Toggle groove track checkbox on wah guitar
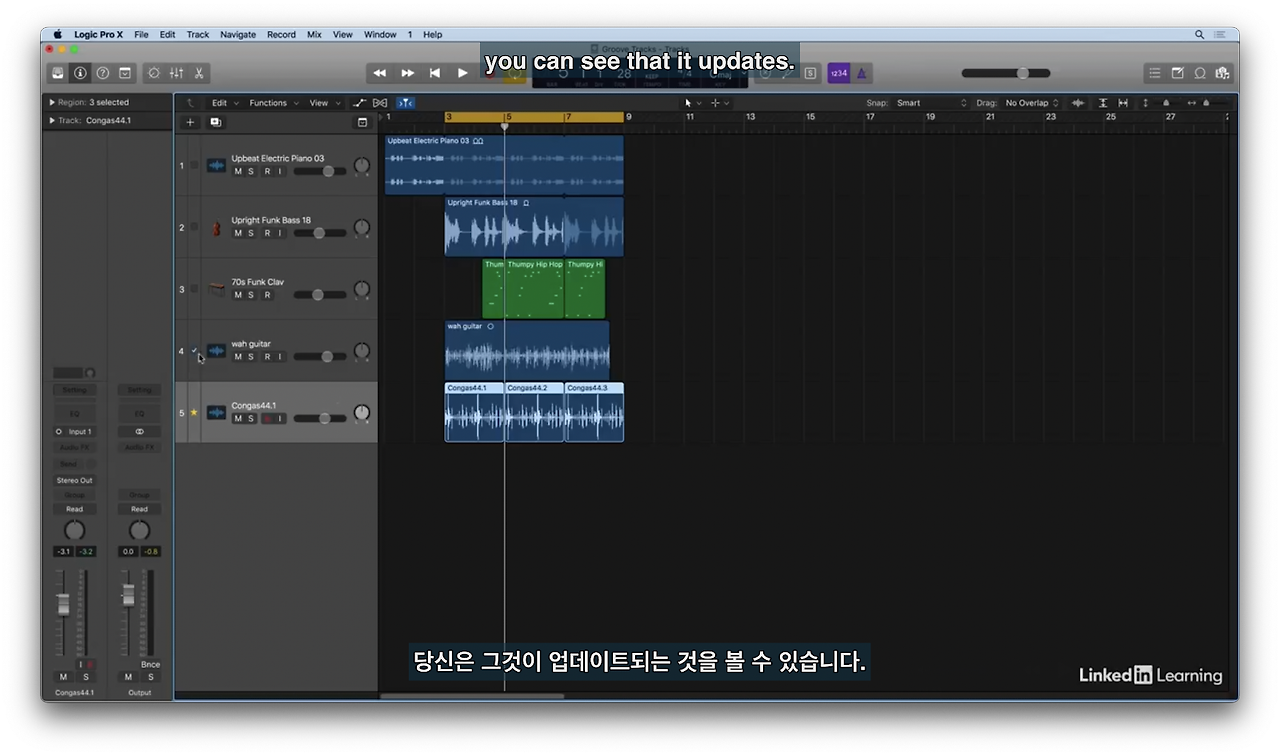Screen dimensions: 1280x756 click(x=194, y=350)
